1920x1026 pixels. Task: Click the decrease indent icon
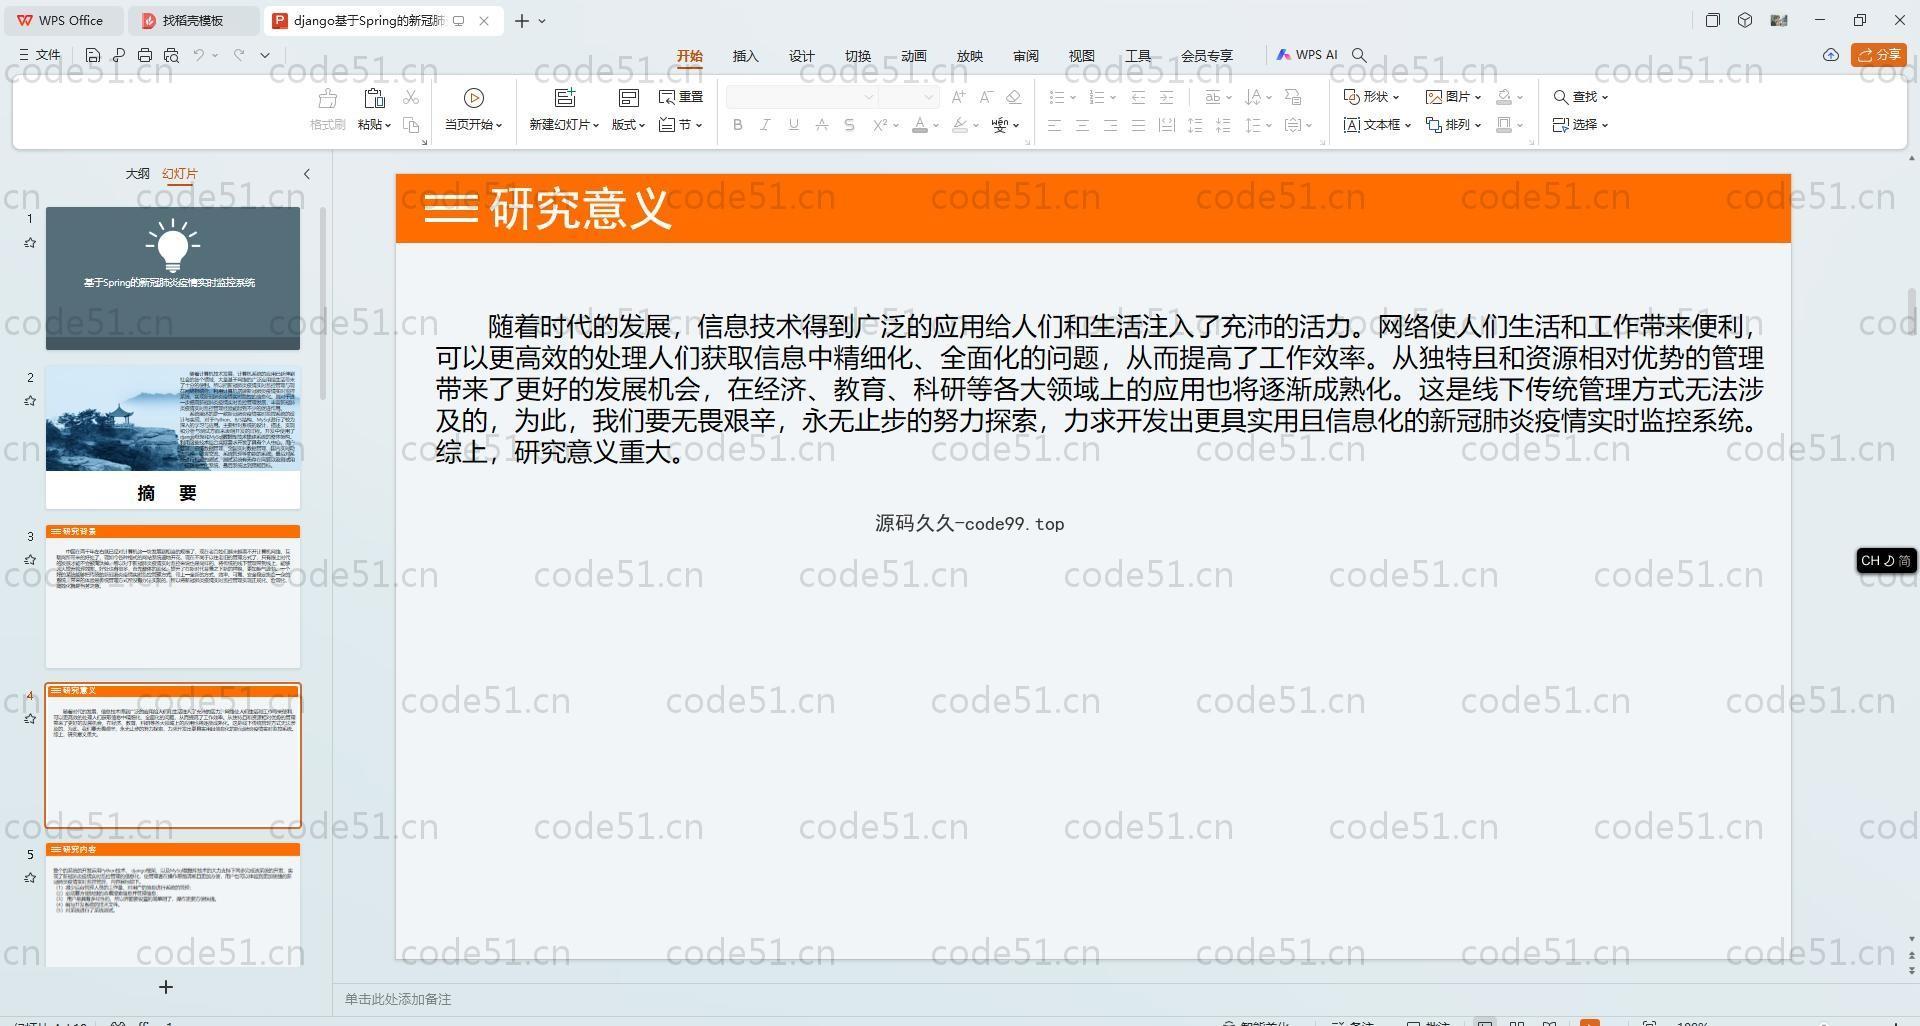tap(1138, 97)
